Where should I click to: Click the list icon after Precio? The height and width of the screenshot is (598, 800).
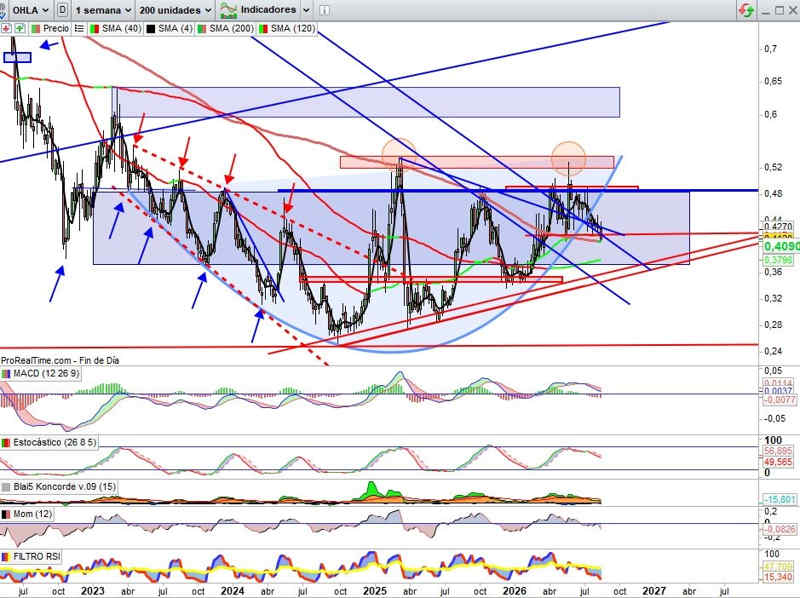tap(79, 29)
